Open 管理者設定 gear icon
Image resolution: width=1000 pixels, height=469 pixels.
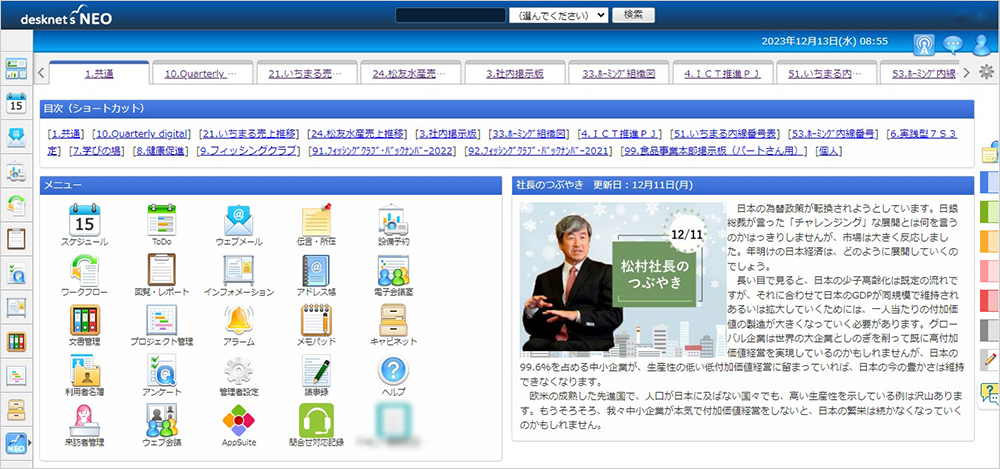pos(239,375)
